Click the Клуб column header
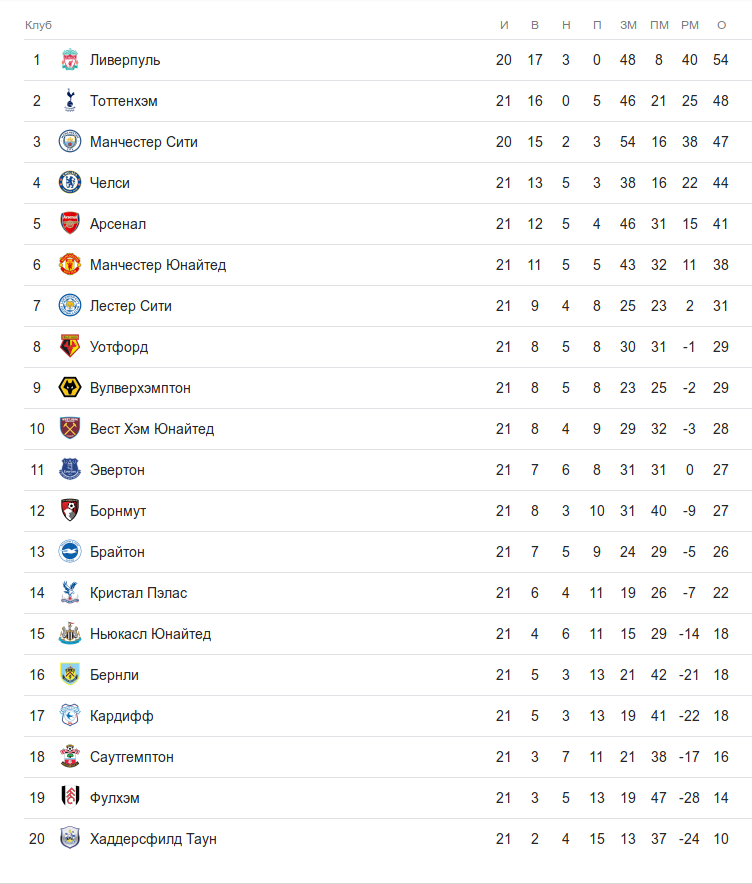 [x=38, y=25]
